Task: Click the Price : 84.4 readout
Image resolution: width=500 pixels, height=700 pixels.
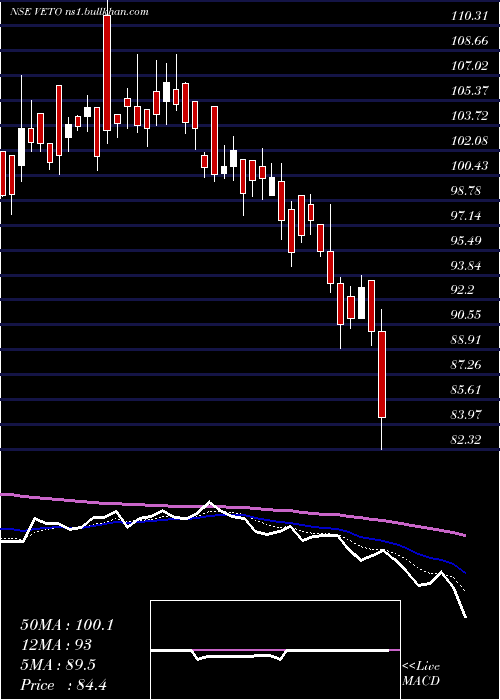Action: 63,685
